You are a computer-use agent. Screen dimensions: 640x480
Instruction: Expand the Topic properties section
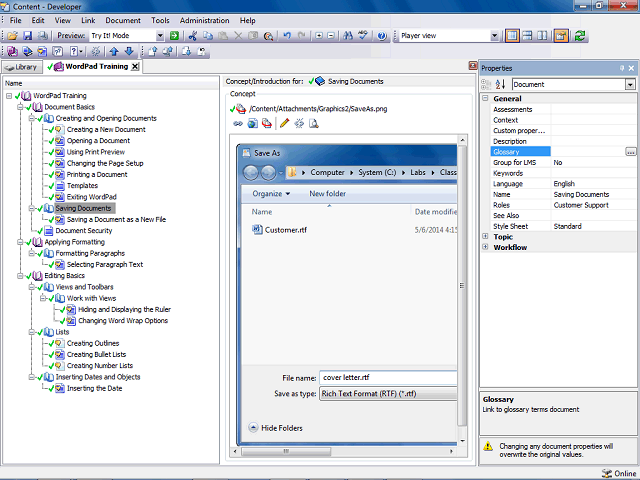(485, 236)
